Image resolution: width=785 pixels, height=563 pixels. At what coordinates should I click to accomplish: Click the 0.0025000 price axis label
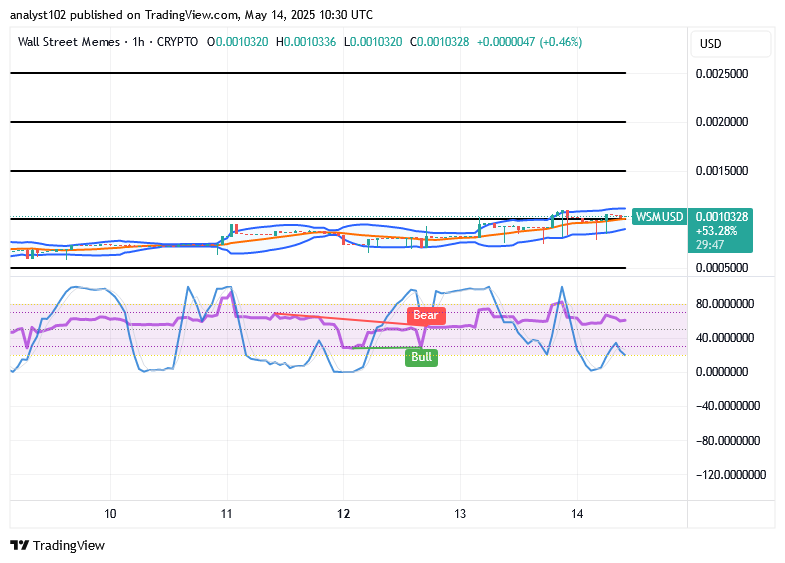722,74
